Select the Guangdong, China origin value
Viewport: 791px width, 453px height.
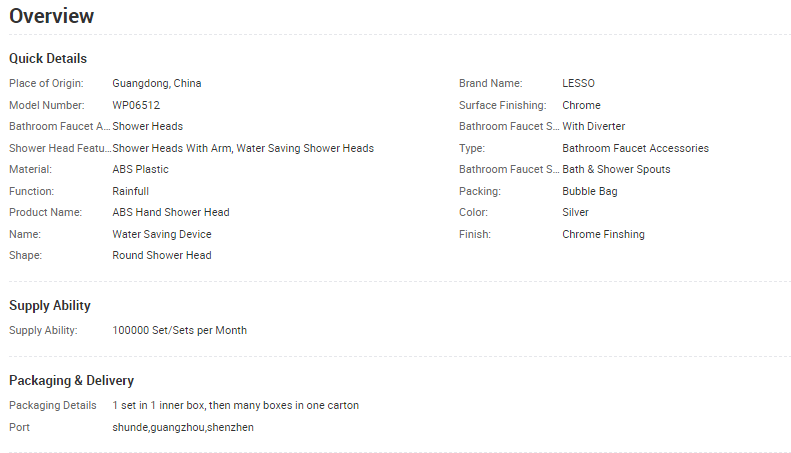[x=156, y=83]
